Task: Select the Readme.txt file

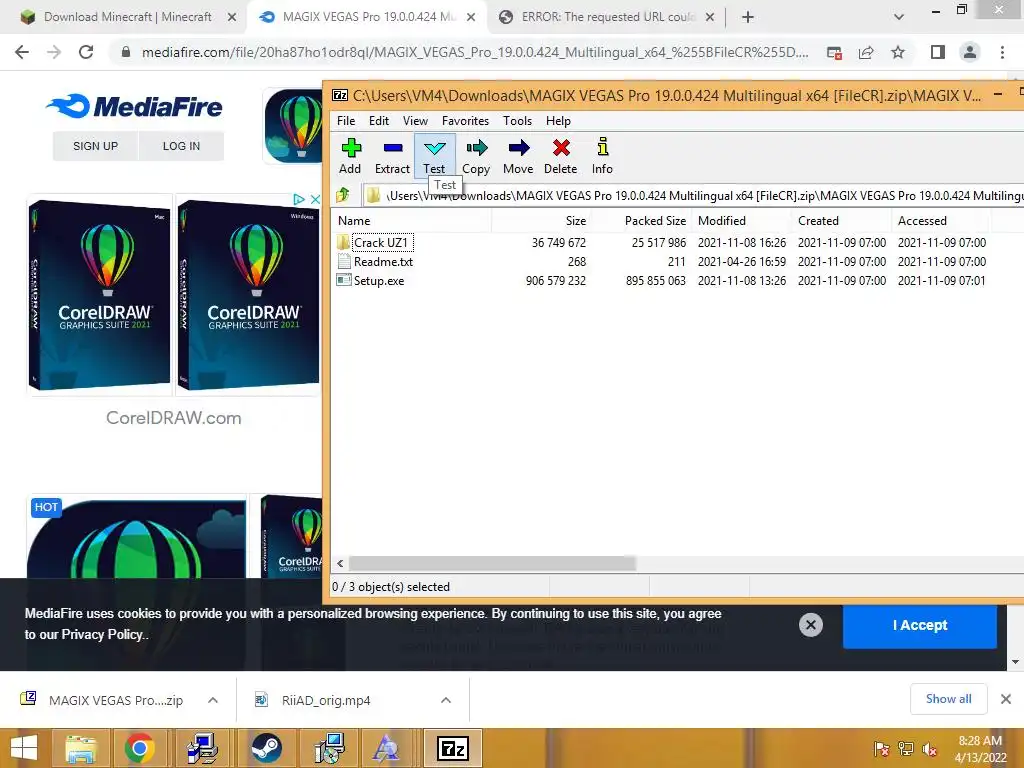Action: pyautogui.click(x=383, y=262)
